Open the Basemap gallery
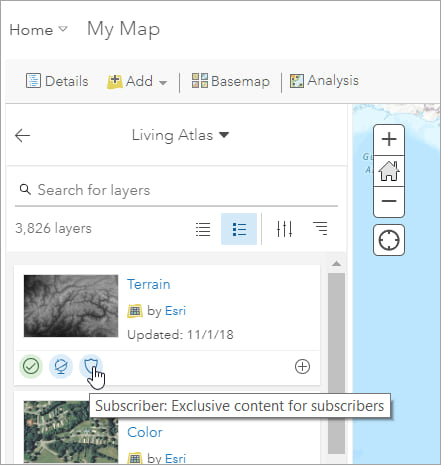 [x=231, y=81]
